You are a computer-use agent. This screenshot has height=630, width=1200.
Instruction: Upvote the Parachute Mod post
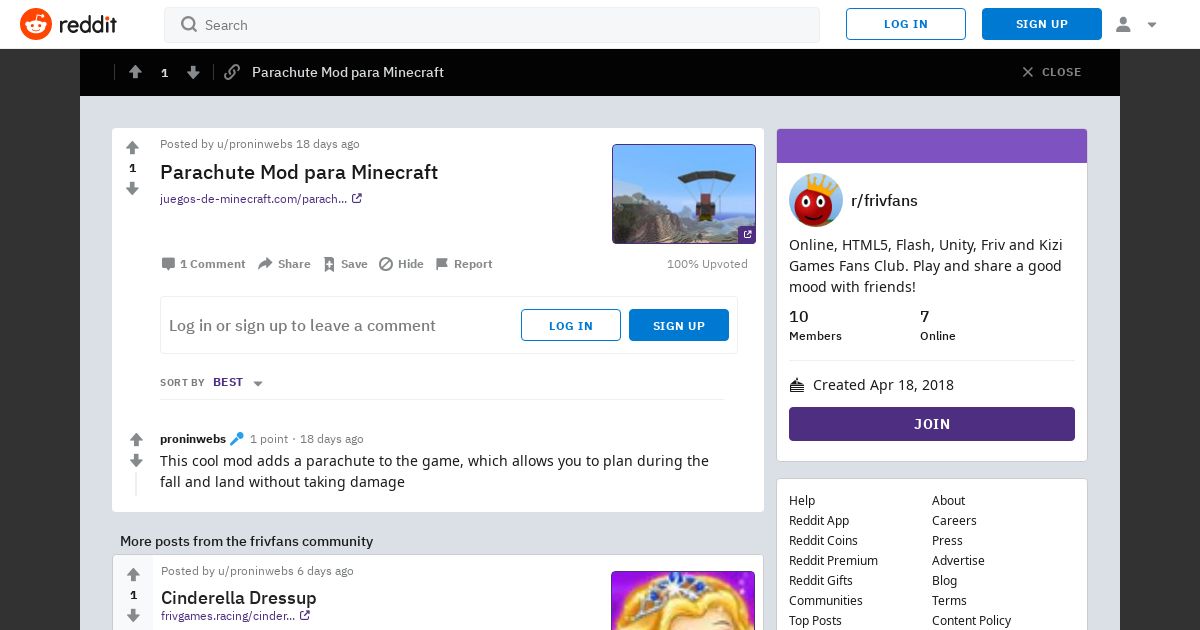pyautogui.click(x=132, y=148)
